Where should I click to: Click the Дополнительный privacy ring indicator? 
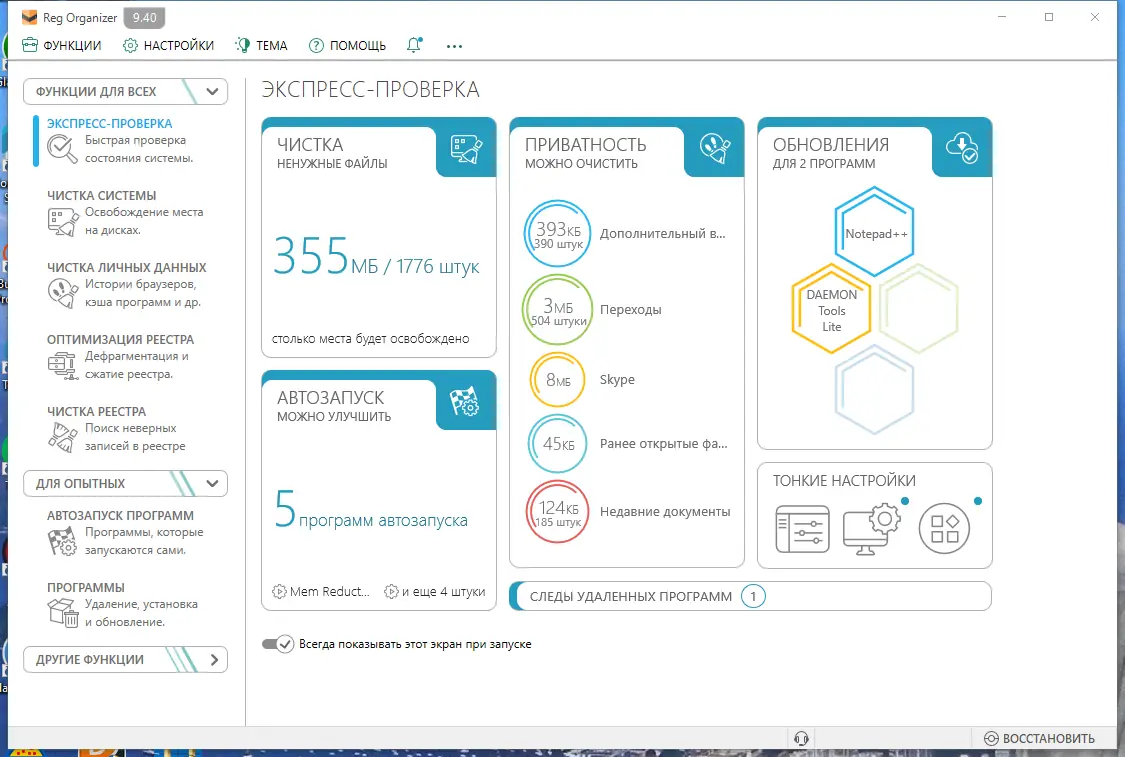(558, 233)
